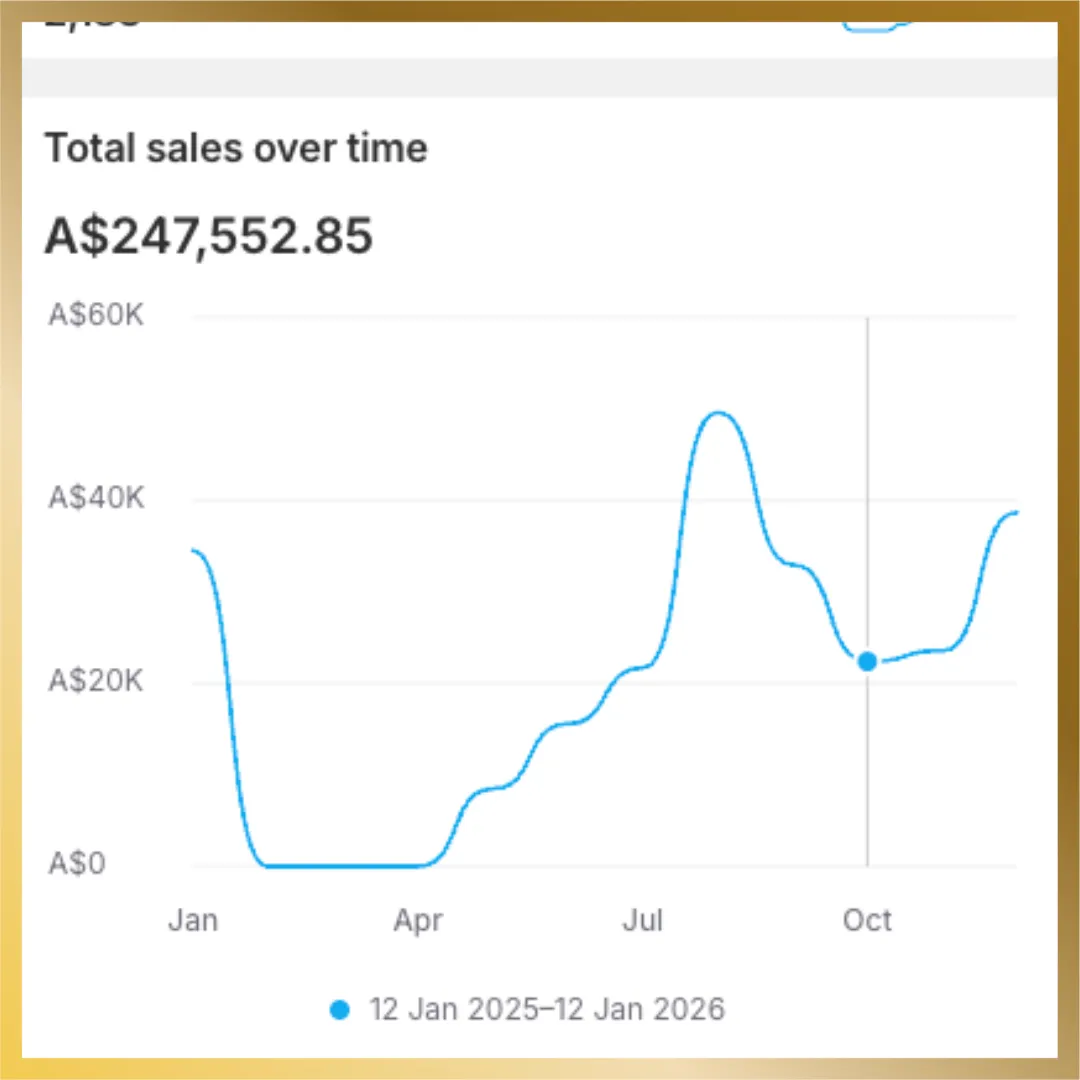Click the blue legend dot beside the date range

[340, 1010]
